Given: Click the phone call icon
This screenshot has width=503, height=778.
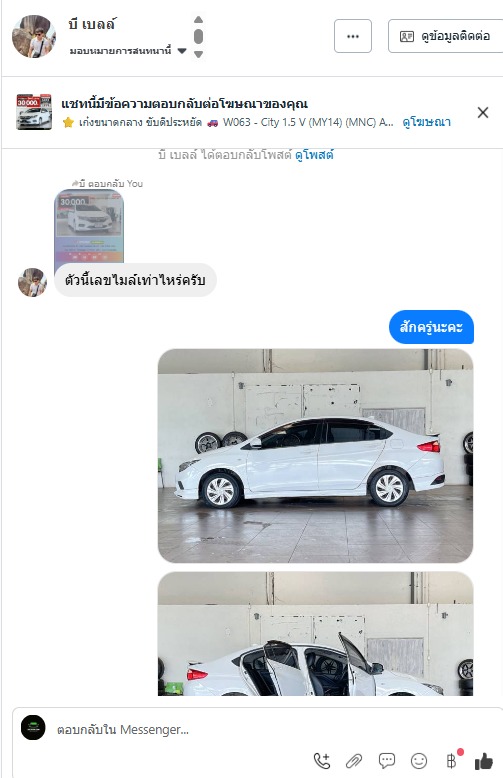Looking at the screenshot, I should (322, 761).
